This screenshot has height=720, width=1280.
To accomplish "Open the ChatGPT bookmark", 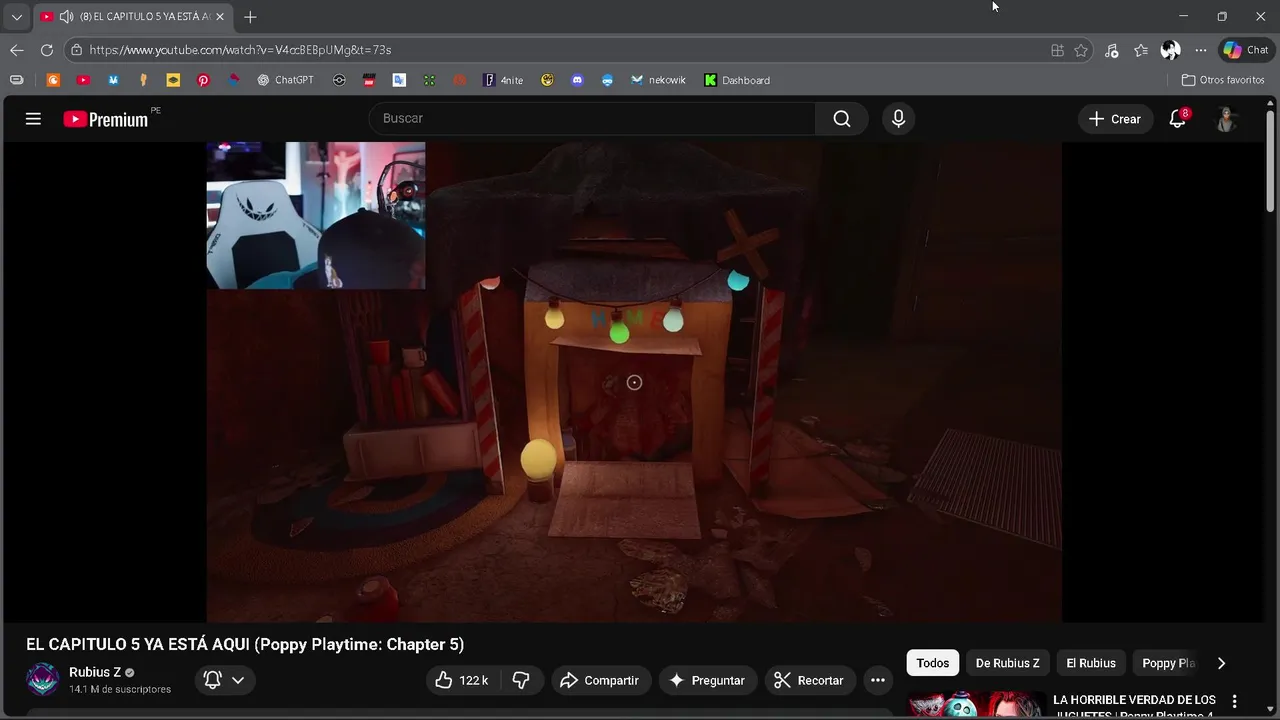I will pyautogui.click(x=285, y=80).
